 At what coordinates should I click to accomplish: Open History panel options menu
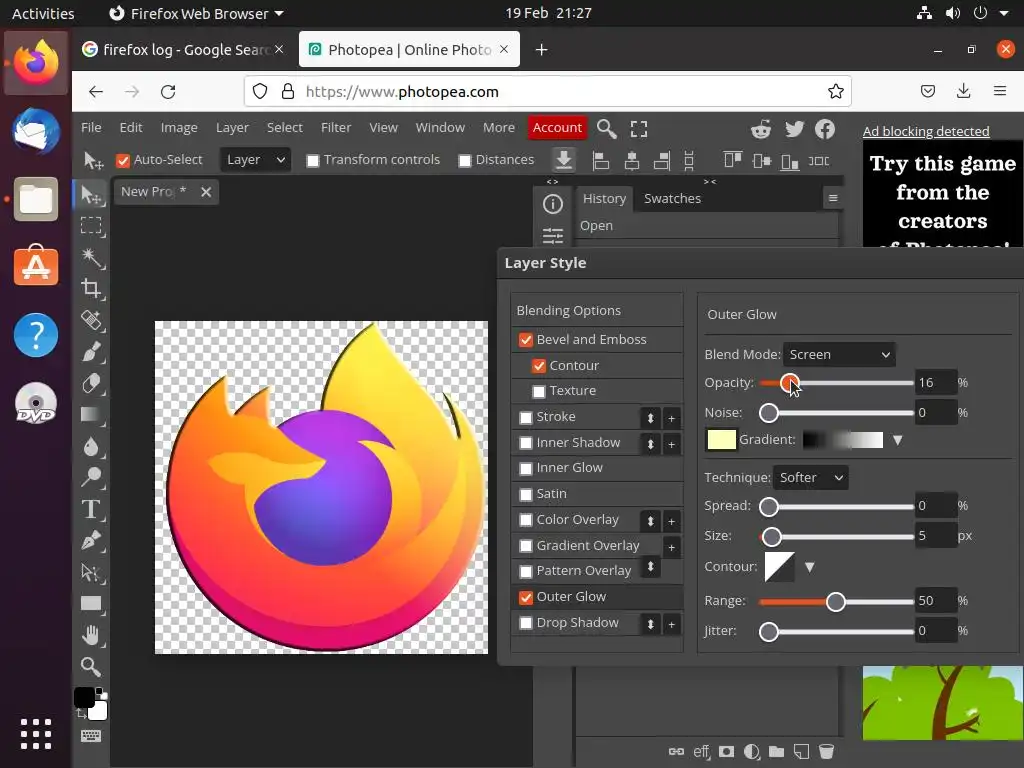[833, 198]
